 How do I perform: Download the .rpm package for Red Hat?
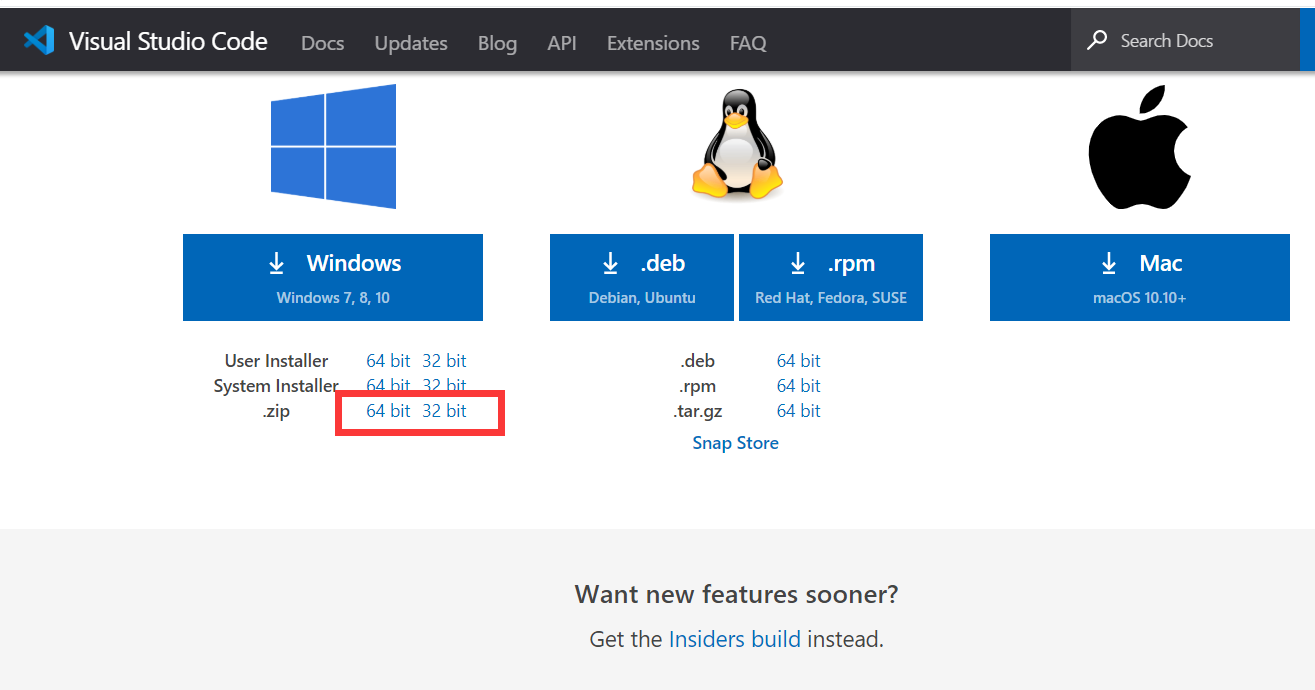click(x=830, y=277)
